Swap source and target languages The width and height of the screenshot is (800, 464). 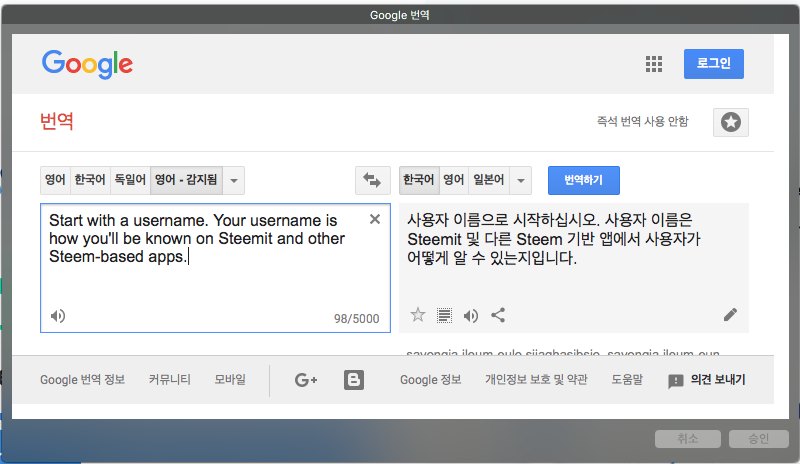(372, 180)
